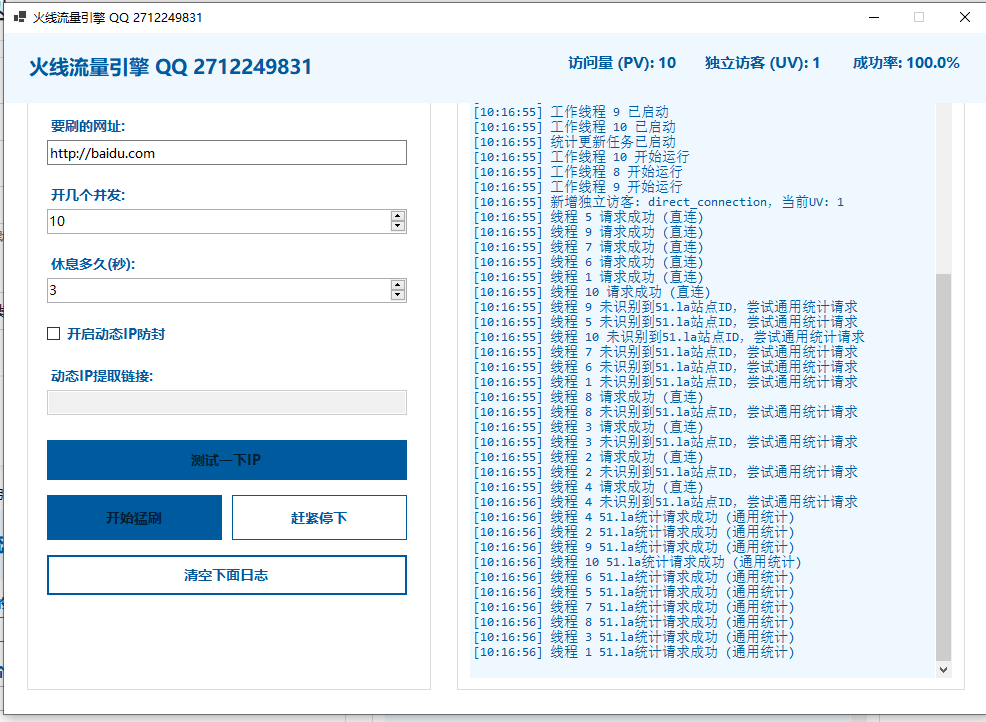This screenshot has height=722, width=986.
Task: Click log line 线程 4 51.la统计请求成功
Action: (634, 517)
